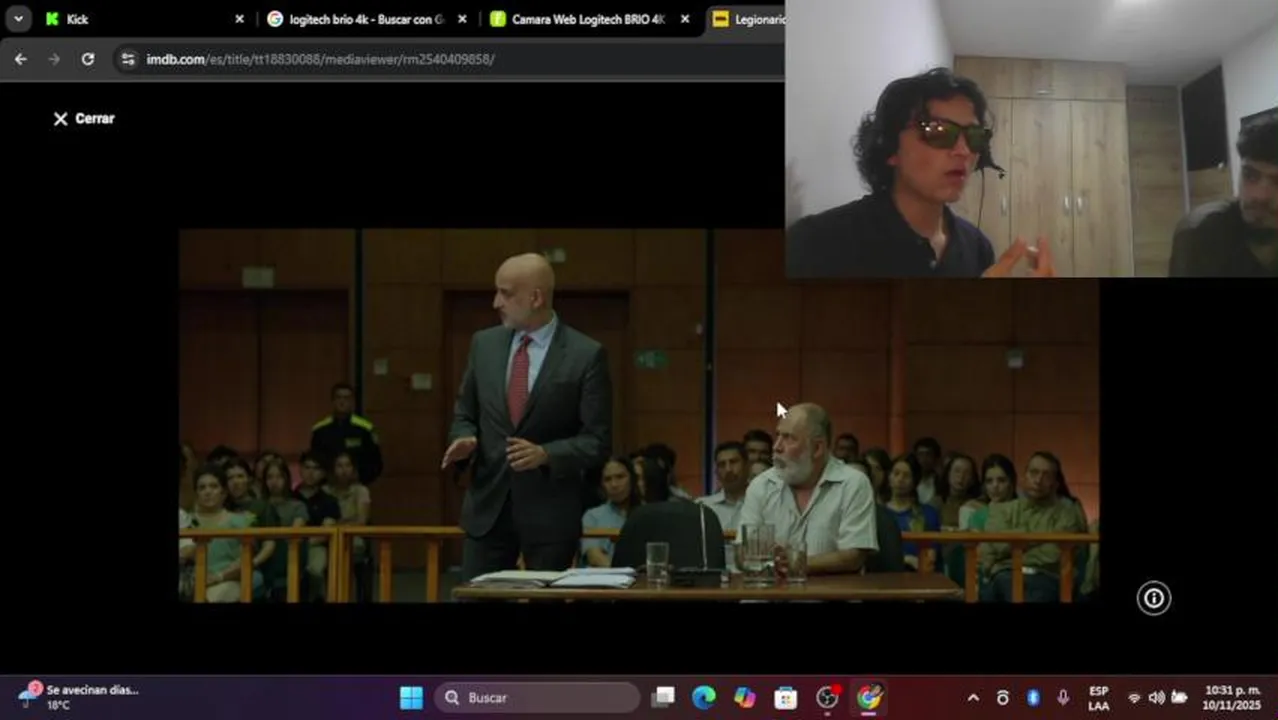Reload the IMDb page
1278x720 pixels.
88,59
